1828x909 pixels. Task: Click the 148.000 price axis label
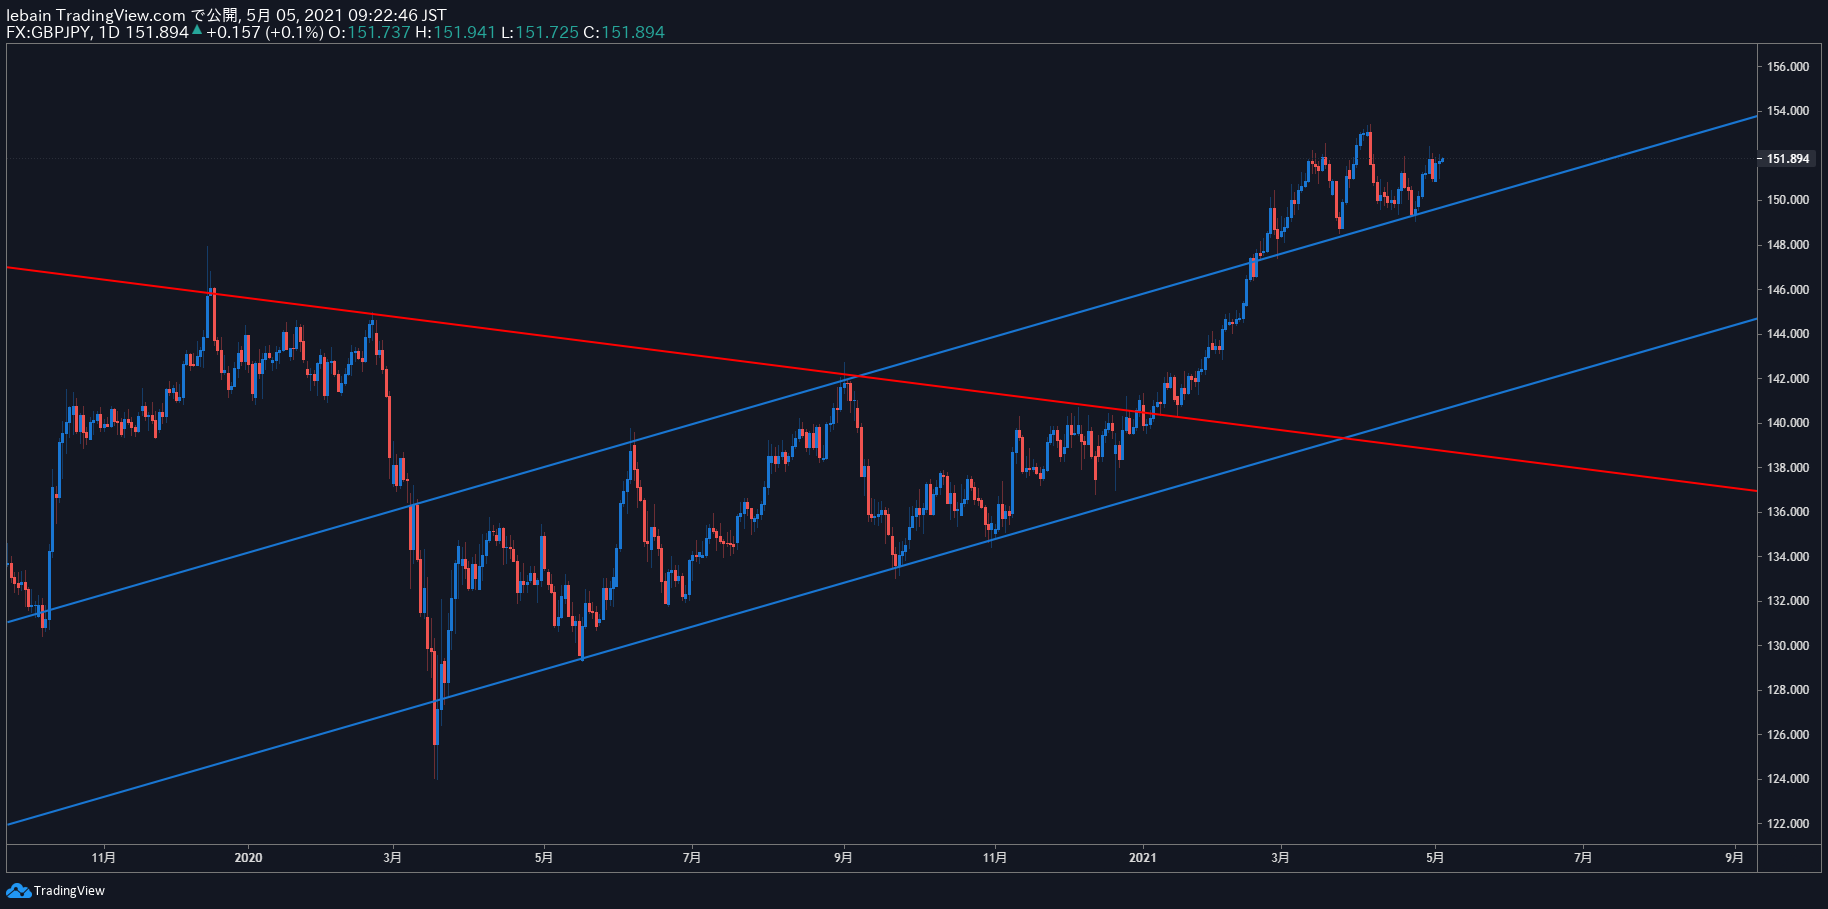click(x=1788, y=245)
